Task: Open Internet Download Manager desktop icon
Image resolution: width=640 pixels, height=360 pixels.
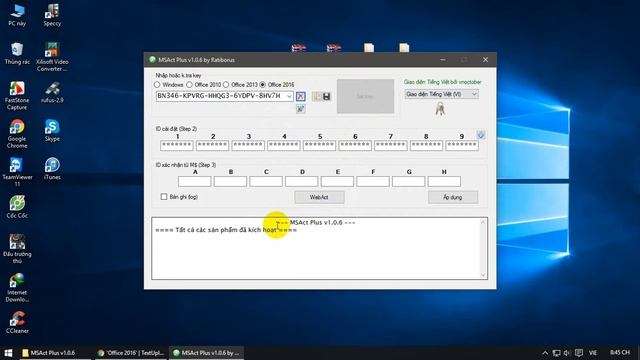Action: click(x=17, y=287)
